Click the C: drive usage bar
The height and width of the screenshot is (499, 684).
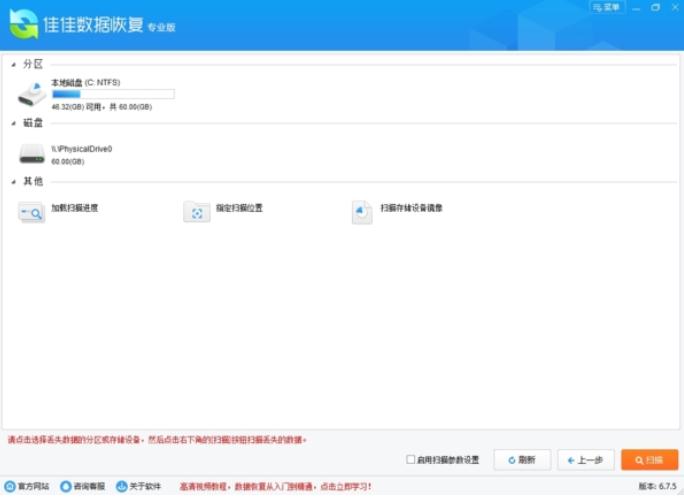pyautogui.click(x=113, y=94)
